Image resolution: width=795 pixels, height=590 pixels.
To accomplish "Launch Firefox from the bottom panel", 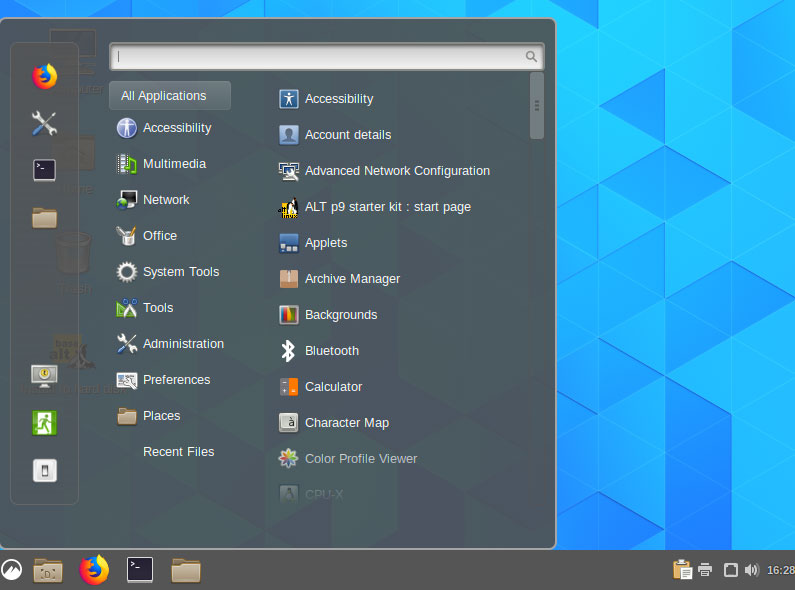I will 94,570.
